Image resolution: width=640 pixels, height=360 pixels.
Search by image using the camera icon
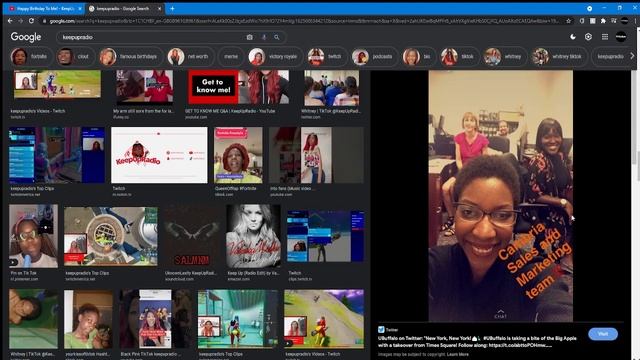249,37
